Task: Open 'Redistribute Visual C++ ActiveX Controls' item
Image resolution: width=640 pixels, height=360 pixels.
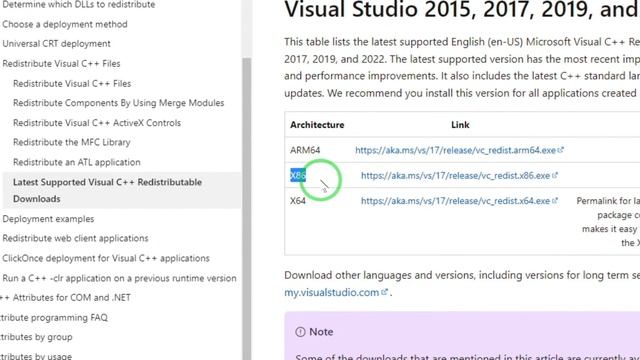Action: (97, 123)
